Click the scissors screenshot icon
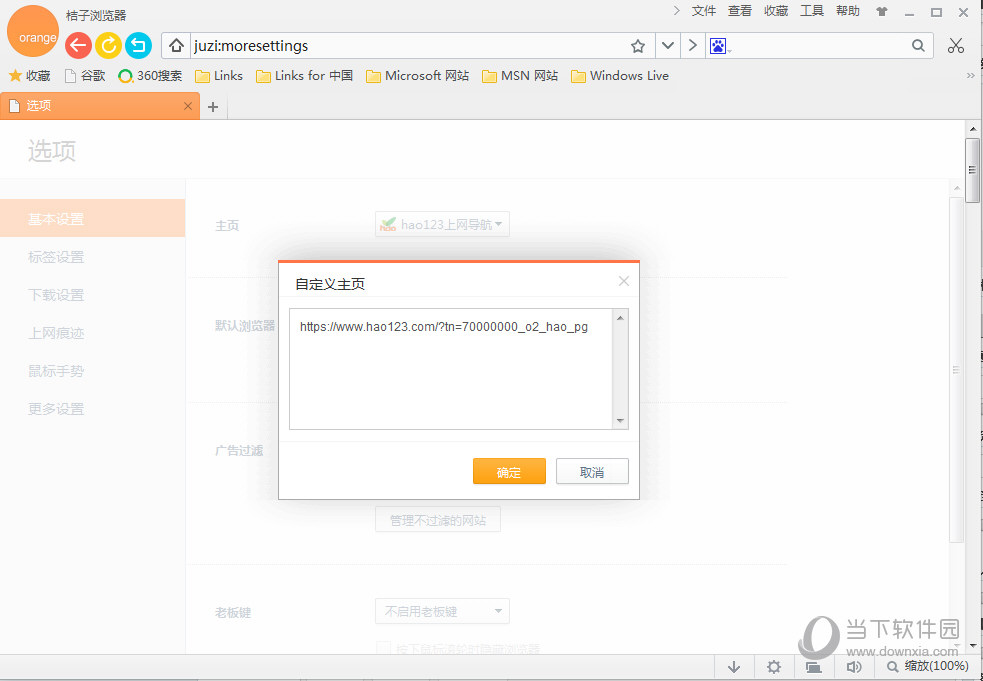 point(955,45)
